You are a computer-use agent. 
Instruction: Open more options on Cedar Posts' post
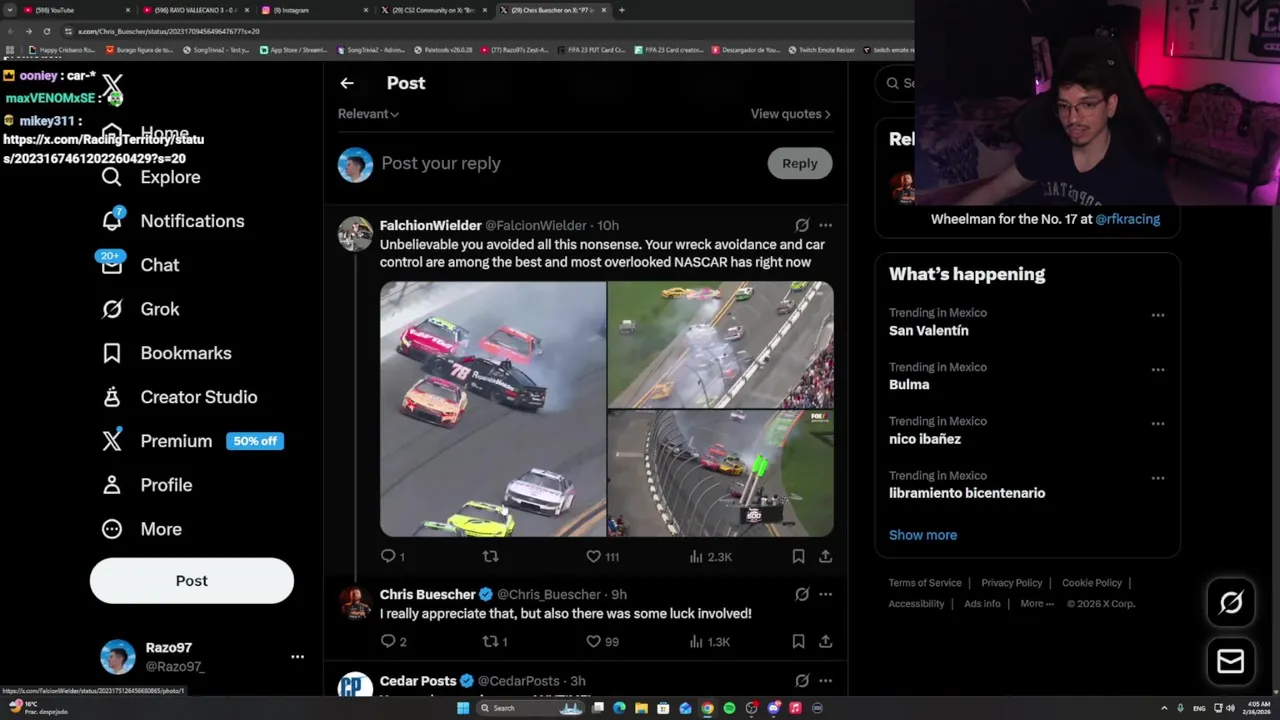pos(825,681)
